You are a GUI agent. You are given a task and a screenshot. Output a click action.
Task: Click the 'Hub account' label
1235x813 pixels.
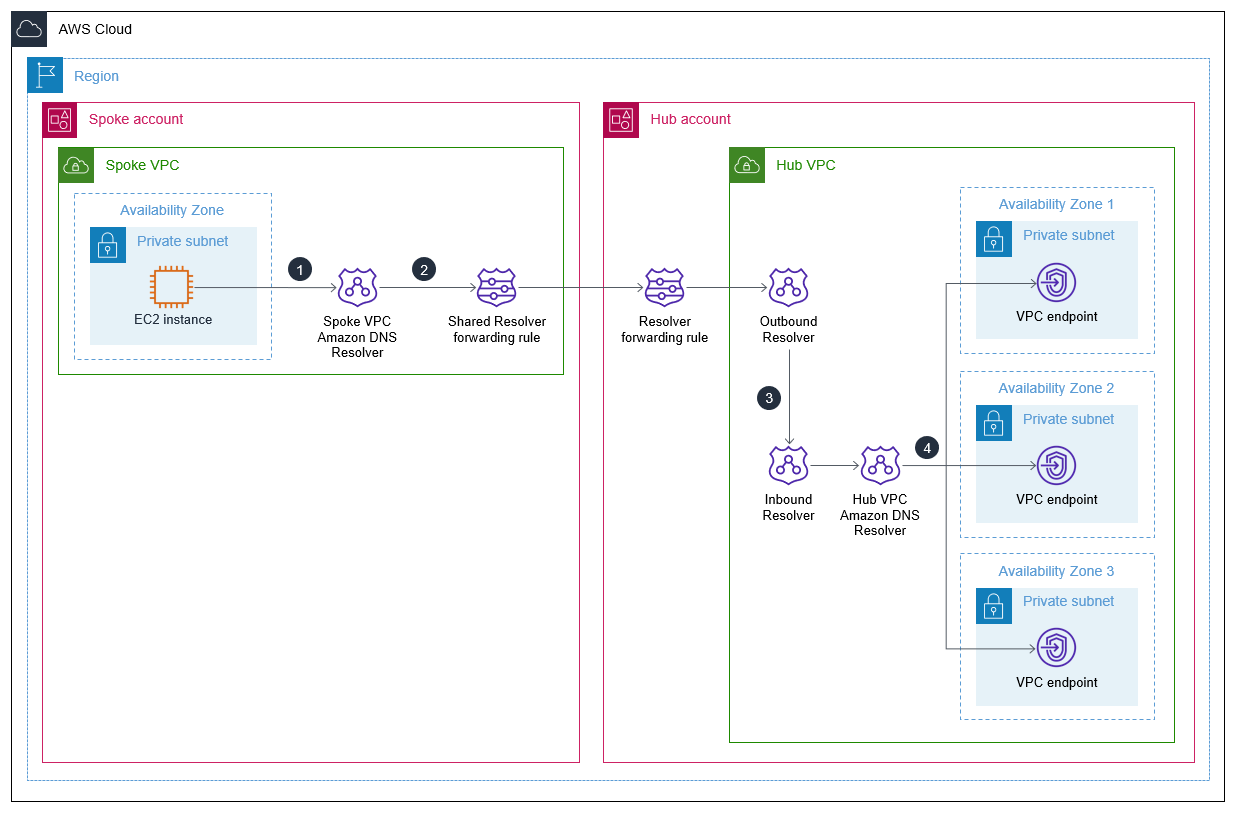pyautogui.click(x=691, y=119)
